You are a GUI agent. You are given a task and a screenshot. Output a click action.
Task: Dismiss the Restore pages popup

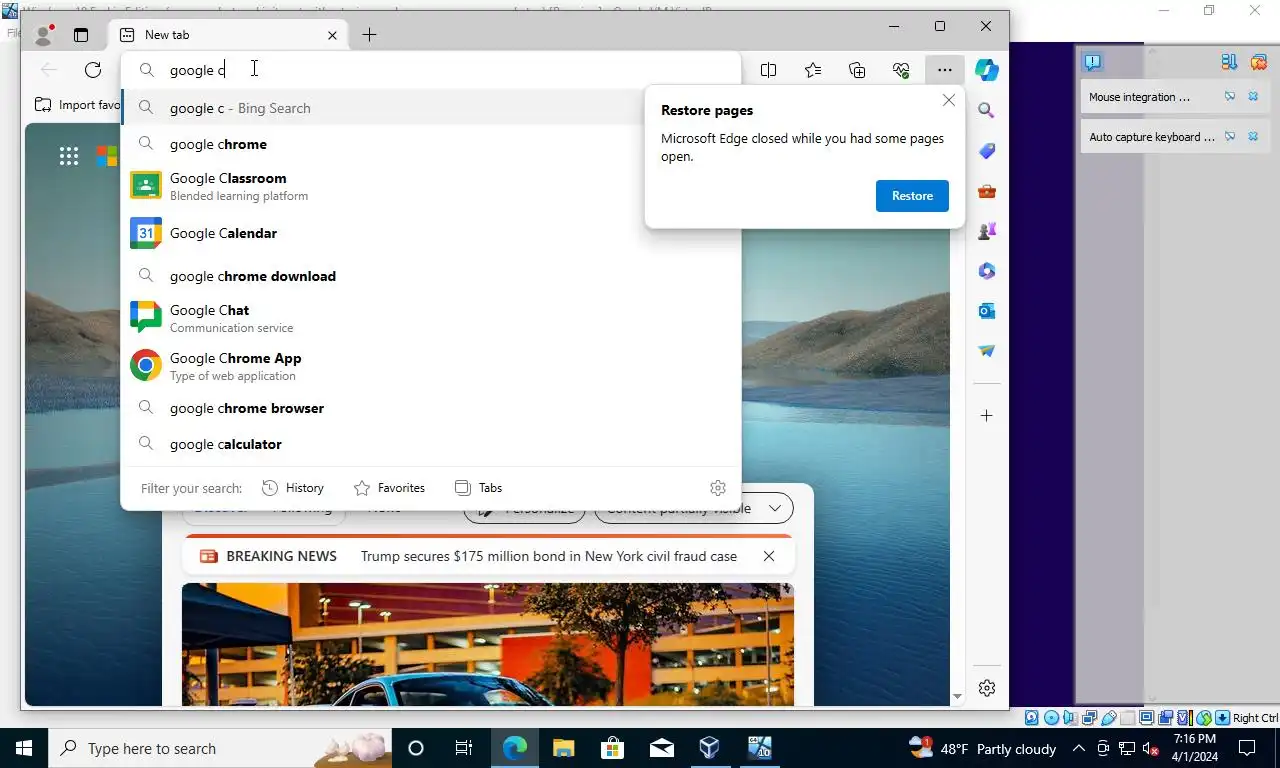click(x=949, y=100)
